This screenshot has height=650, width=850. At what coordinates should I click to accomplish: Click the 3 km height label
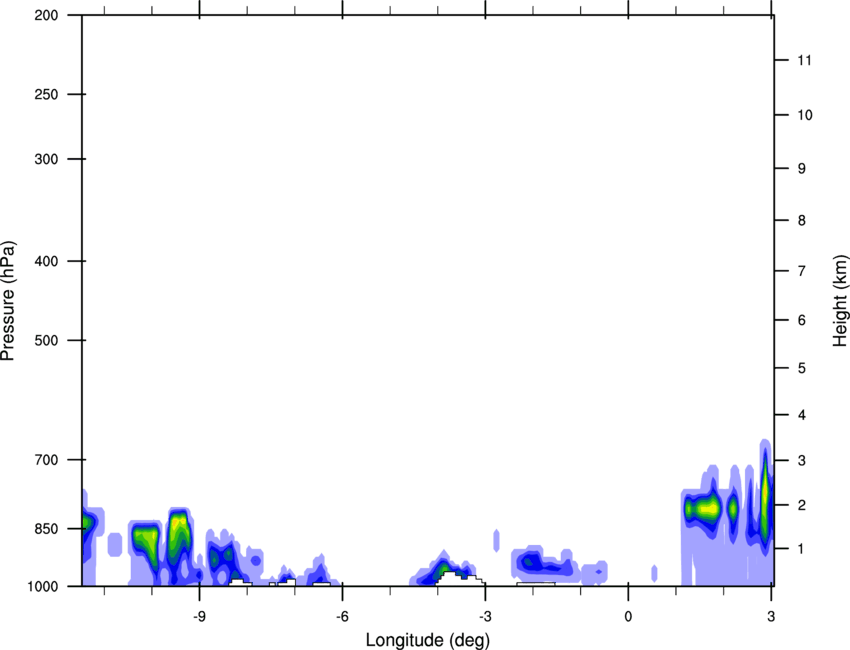tap(802, 461)
